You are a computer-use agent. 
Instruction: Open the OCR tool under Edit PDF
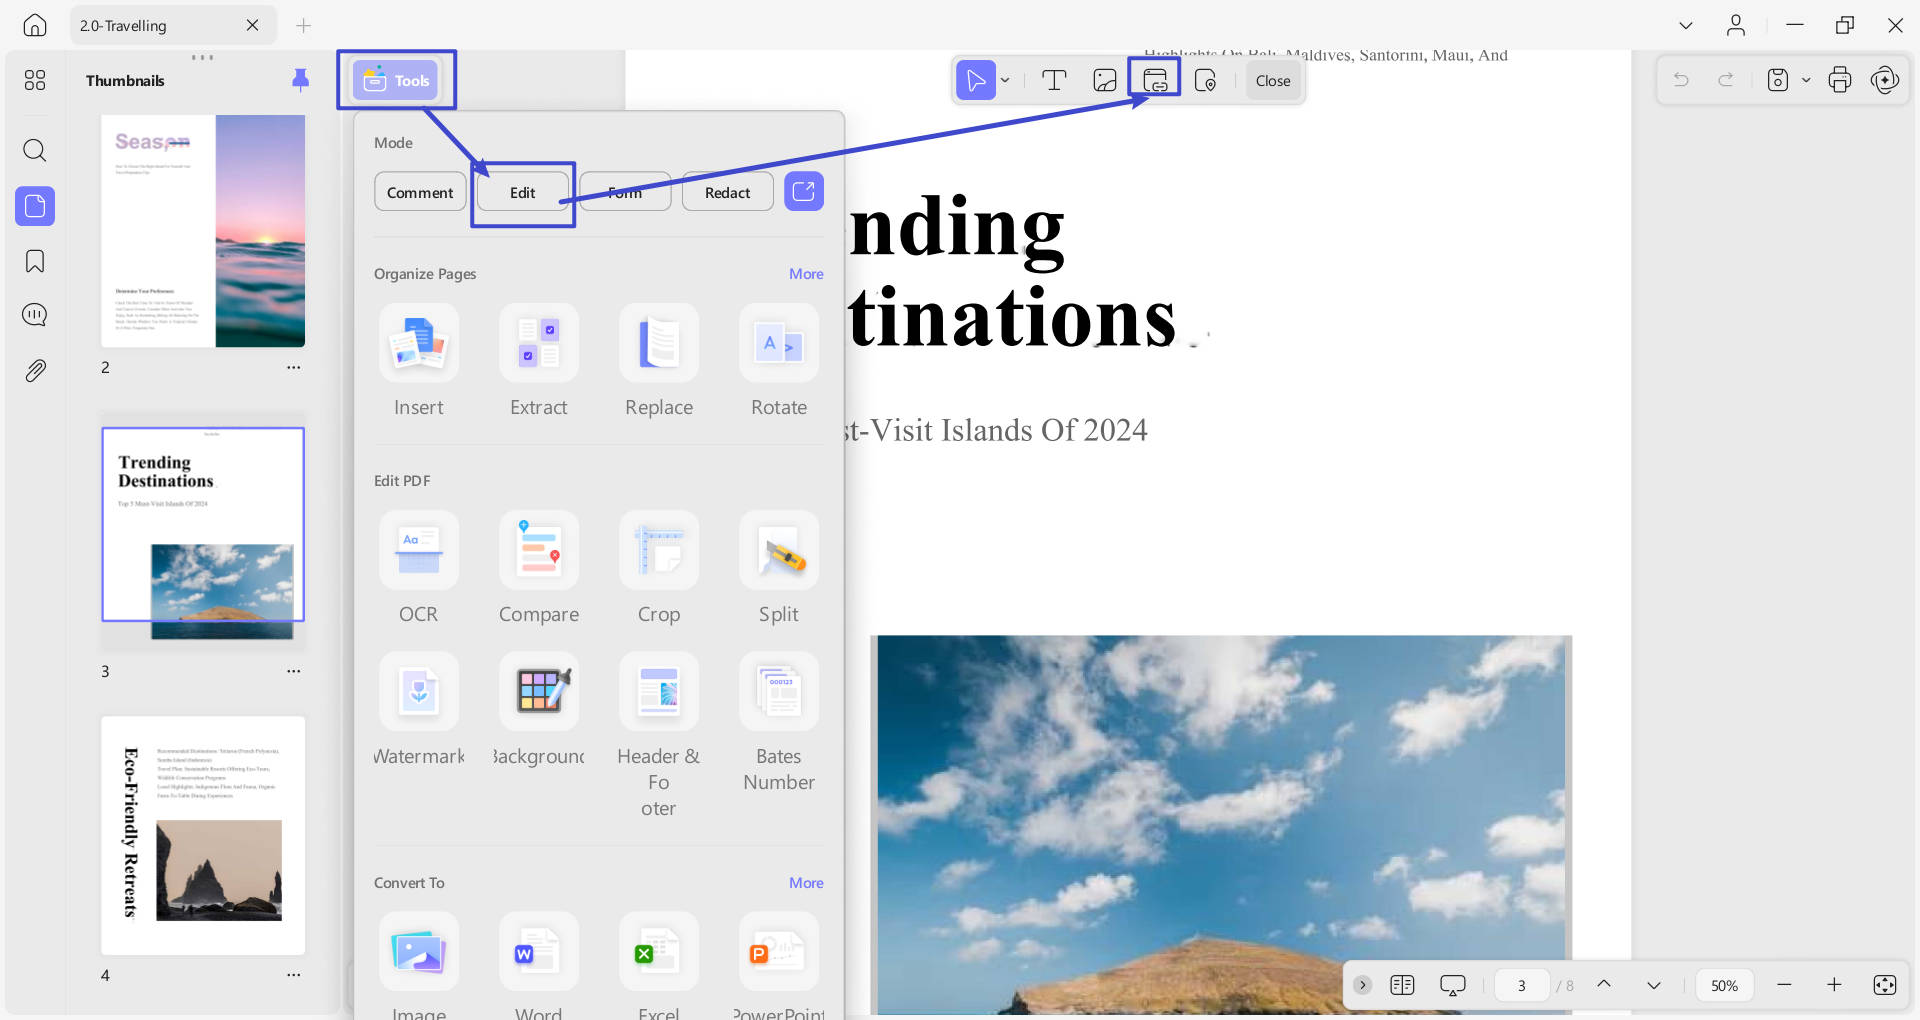coord(418,550)
